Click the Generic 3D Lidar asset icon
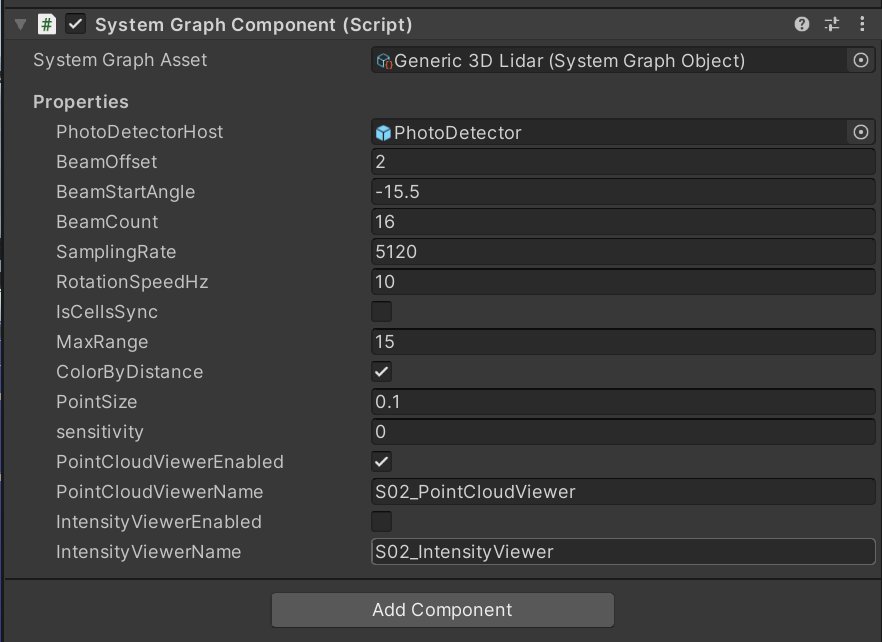 point(383,61)
